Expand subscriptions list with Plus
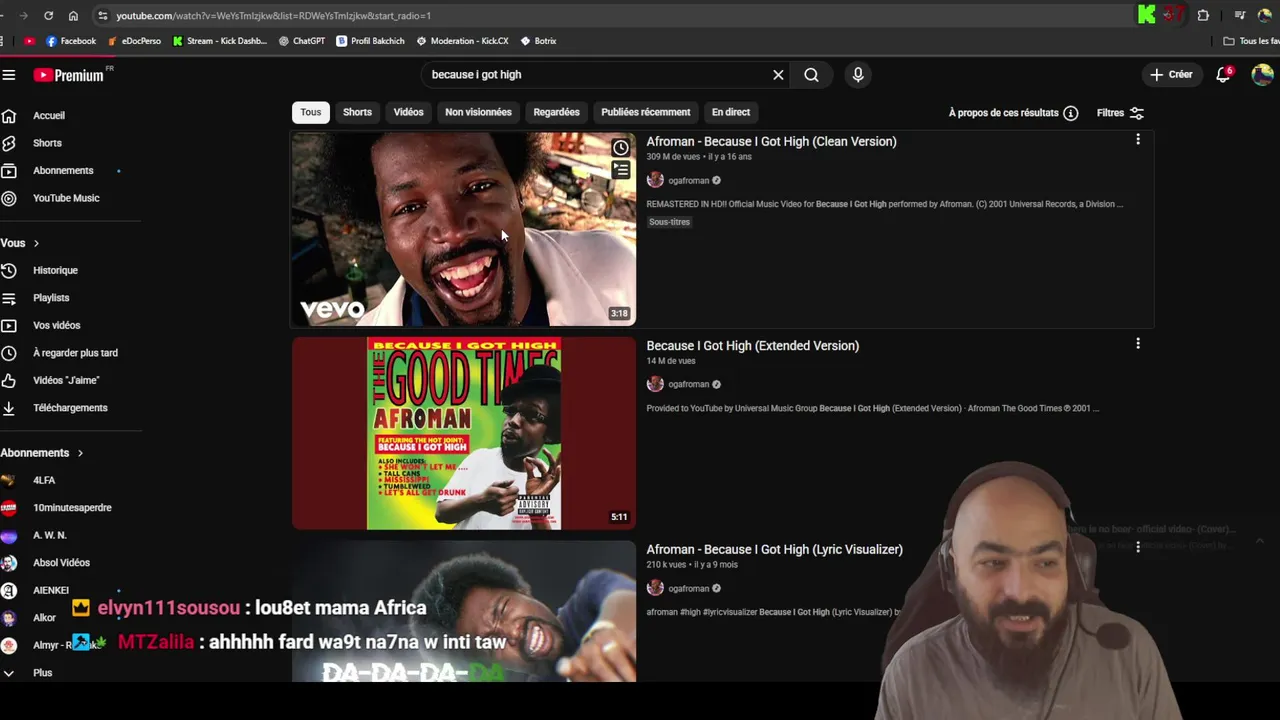Screen dimensions: 1280x720 pos(42,673)
